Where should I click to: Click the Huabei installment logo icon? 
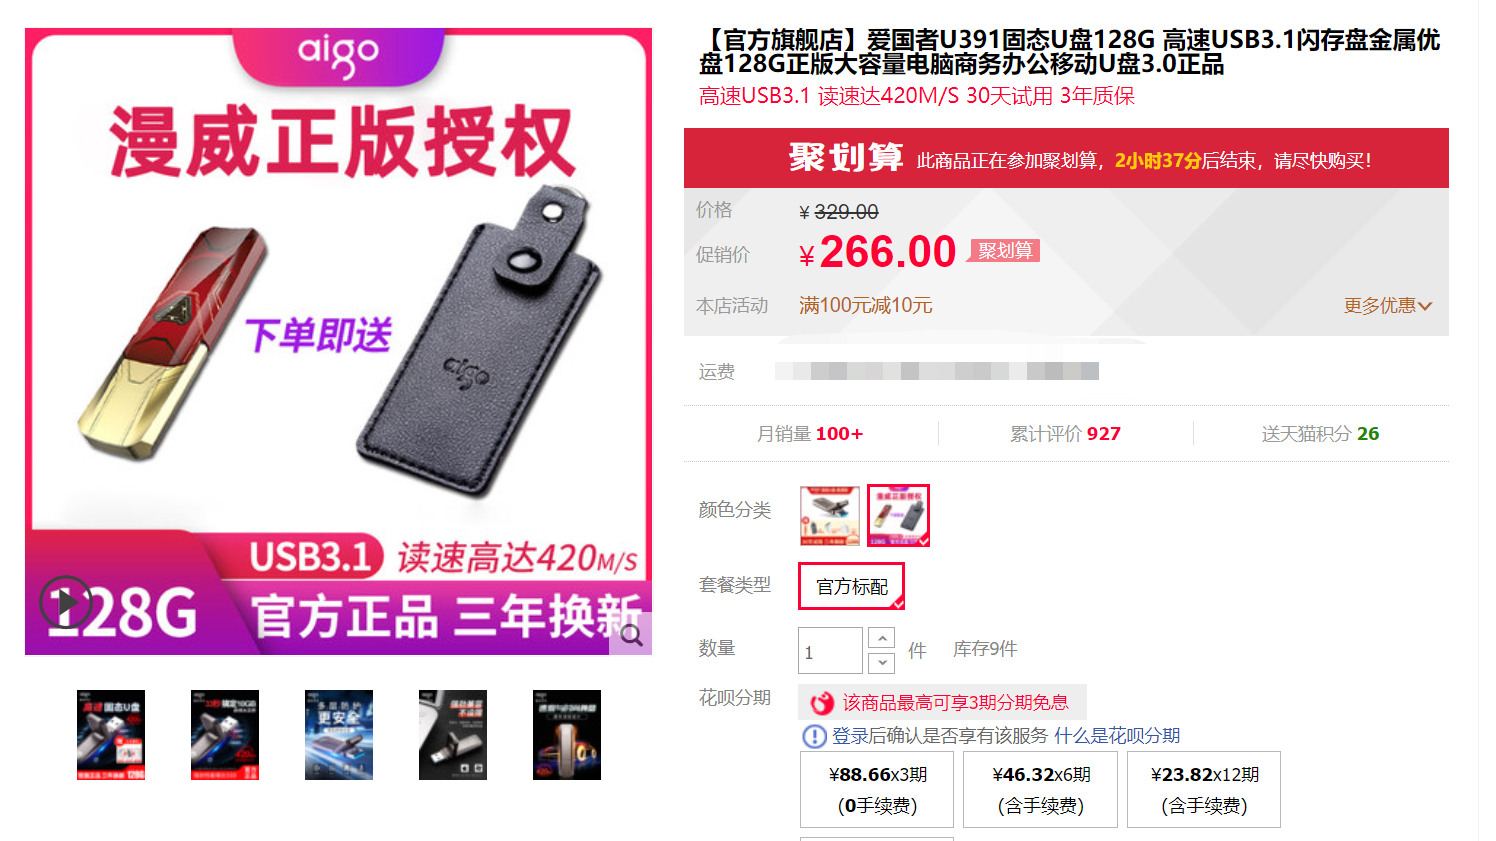click(x=822, y=703)
